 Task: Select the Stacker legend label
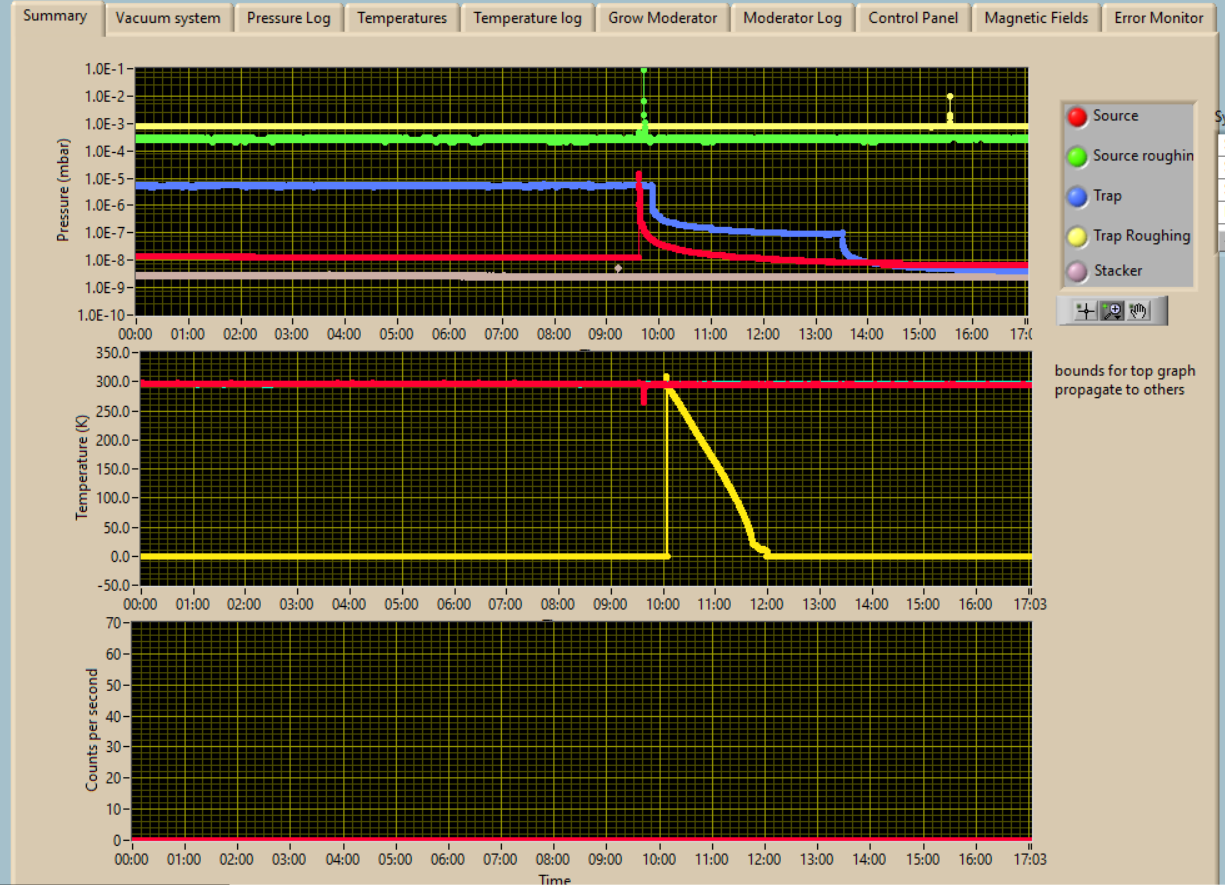click(x=1118, y=270)
